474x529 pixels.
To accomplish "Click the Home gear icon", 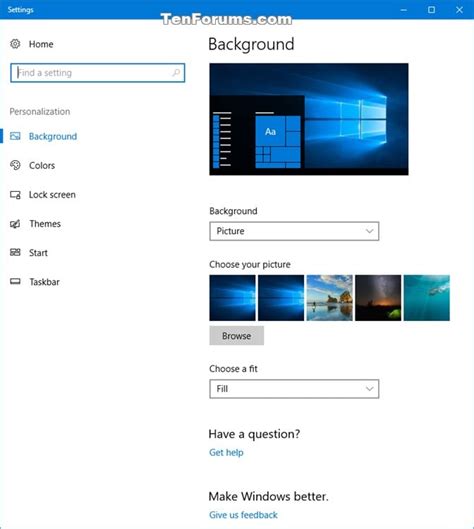I will (15, 44).
